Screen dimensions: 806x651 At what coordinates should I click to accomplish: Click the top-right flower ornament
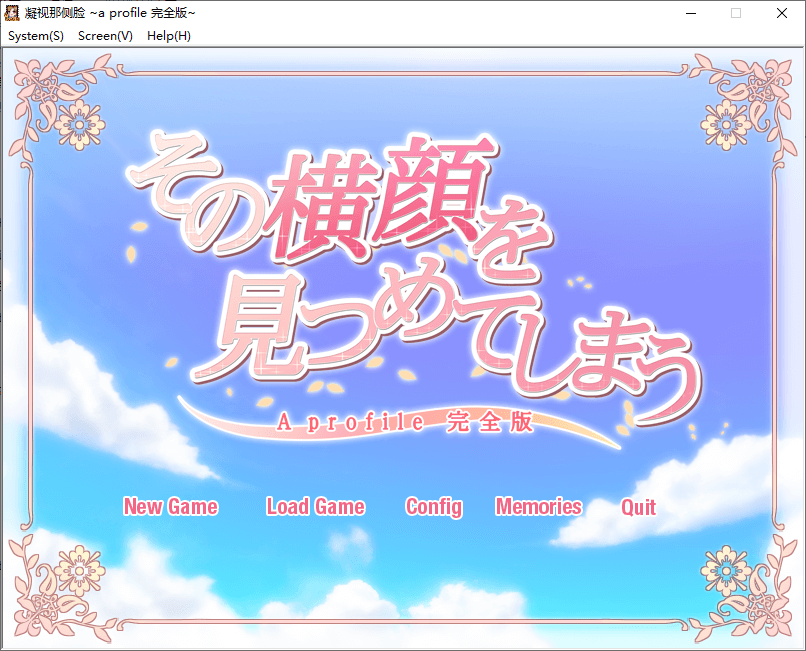[727, 124]
